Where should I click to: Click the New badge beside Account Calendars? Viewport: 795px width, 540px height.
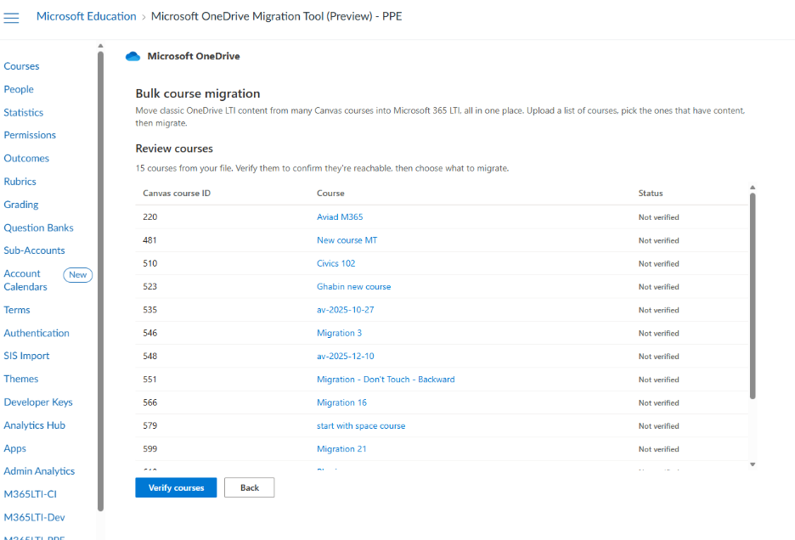[78, 275]
